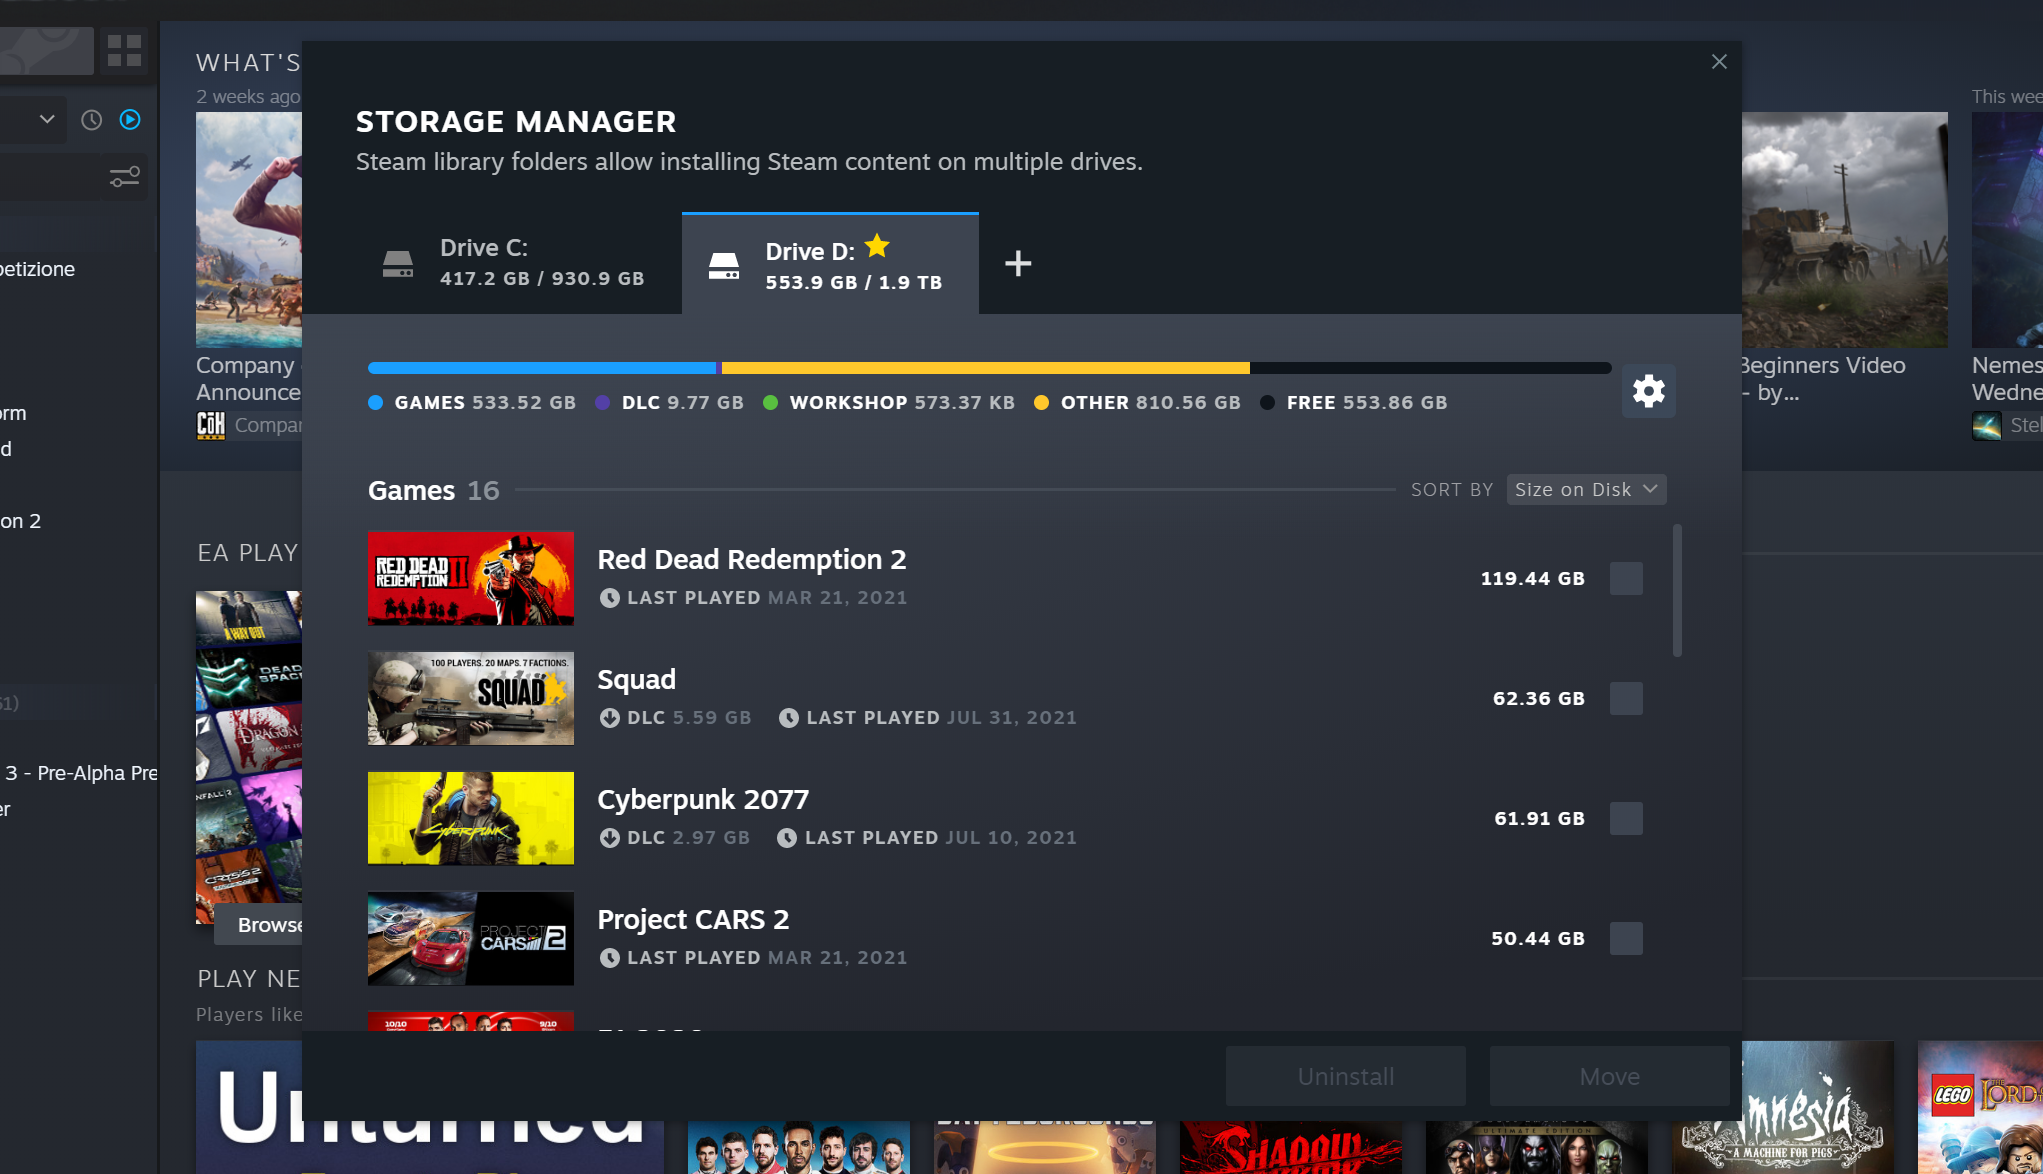Open the Shadow Warrior cover in library shelf
Image resolution: width=2043 pixels, height=1174 pixels.
(1291, 1147)
